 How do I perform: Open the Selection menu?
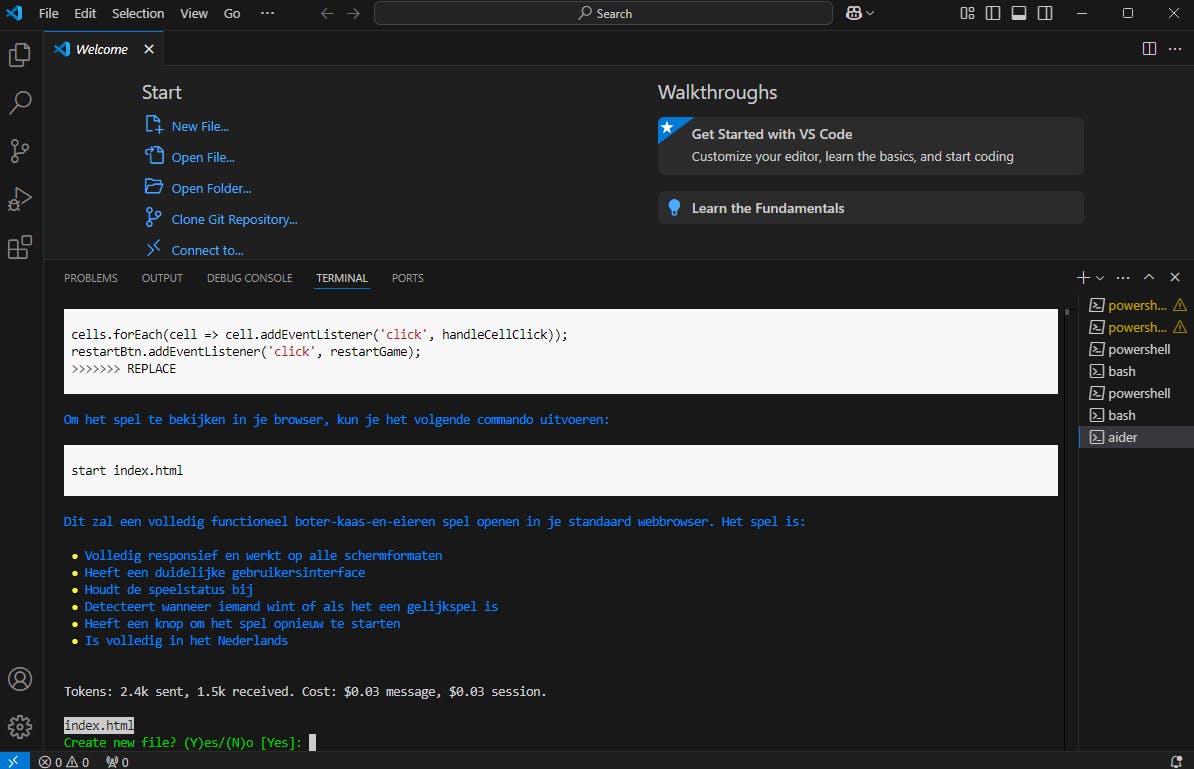[138, 13]
